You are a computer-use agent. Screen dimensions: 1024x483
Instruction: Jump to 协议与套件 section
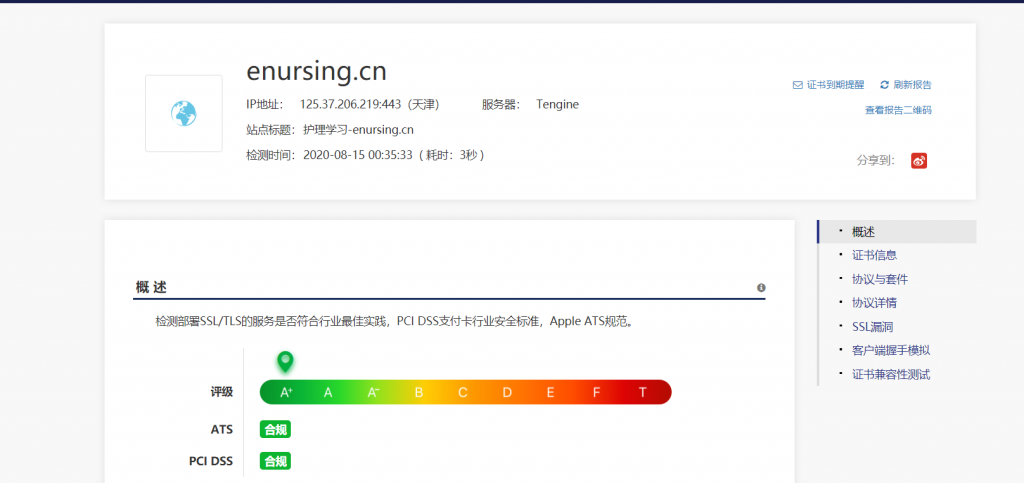(x=879, y=279)
